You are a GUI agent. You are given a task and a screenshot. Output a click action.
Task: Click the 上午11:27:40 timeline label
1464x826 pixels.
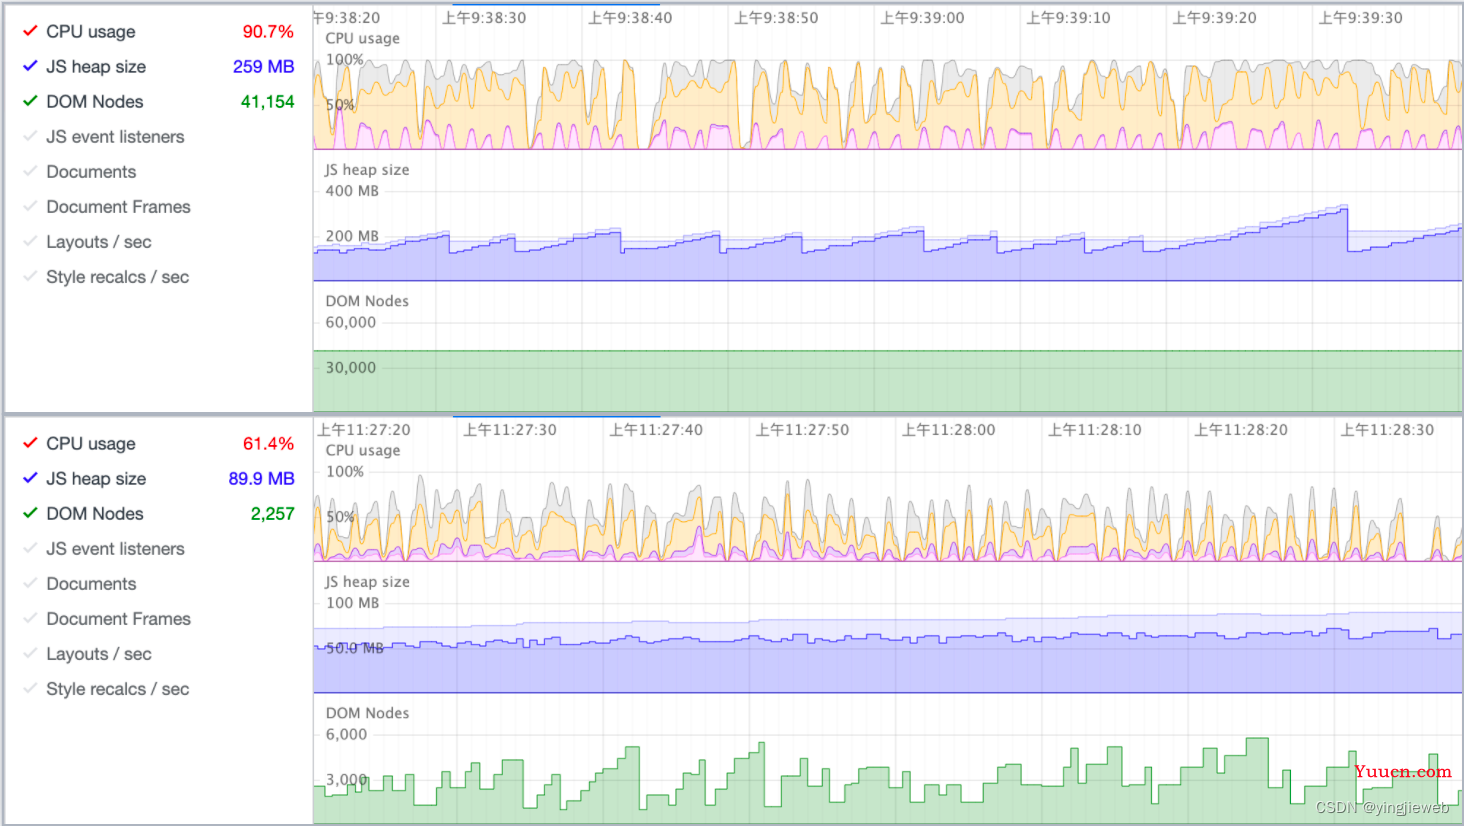pyautogui.click(x=656, y=430)
